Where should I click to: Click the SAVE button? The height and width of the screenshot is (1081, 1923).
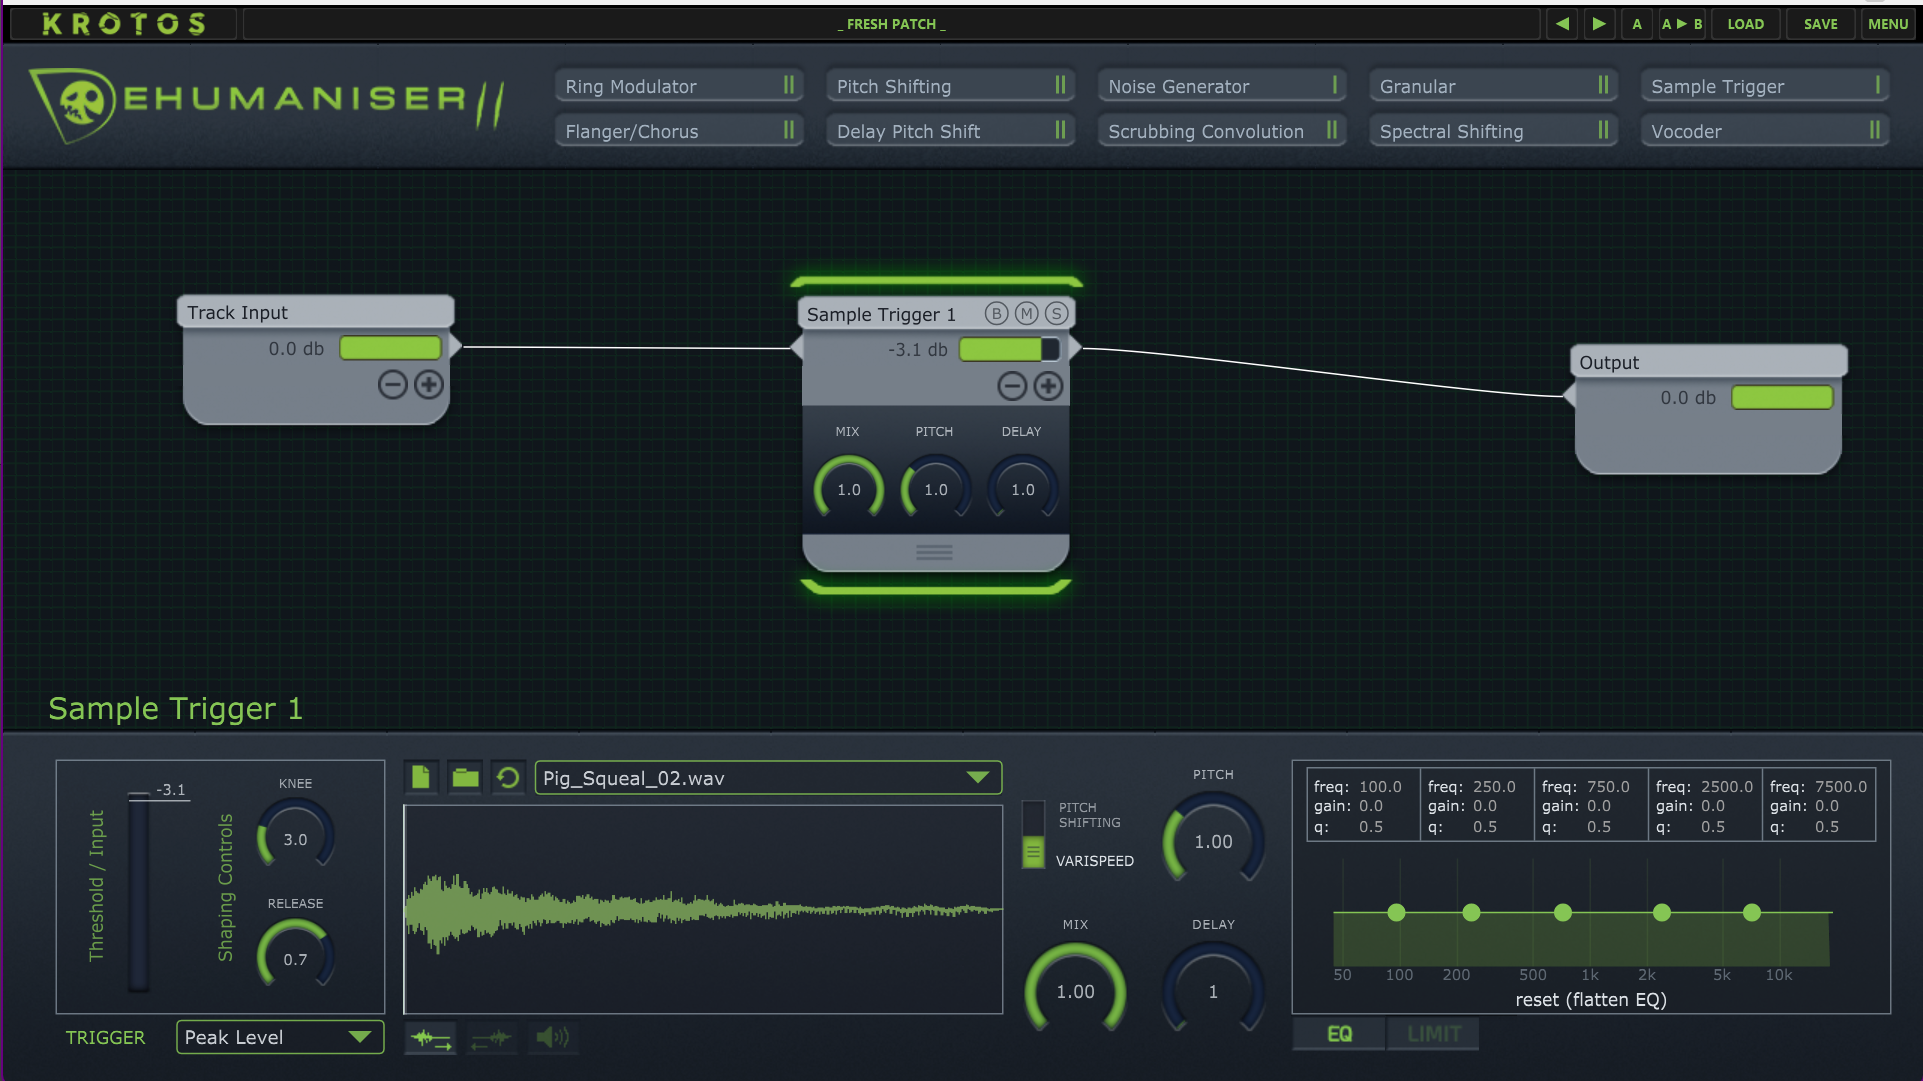1820,24
